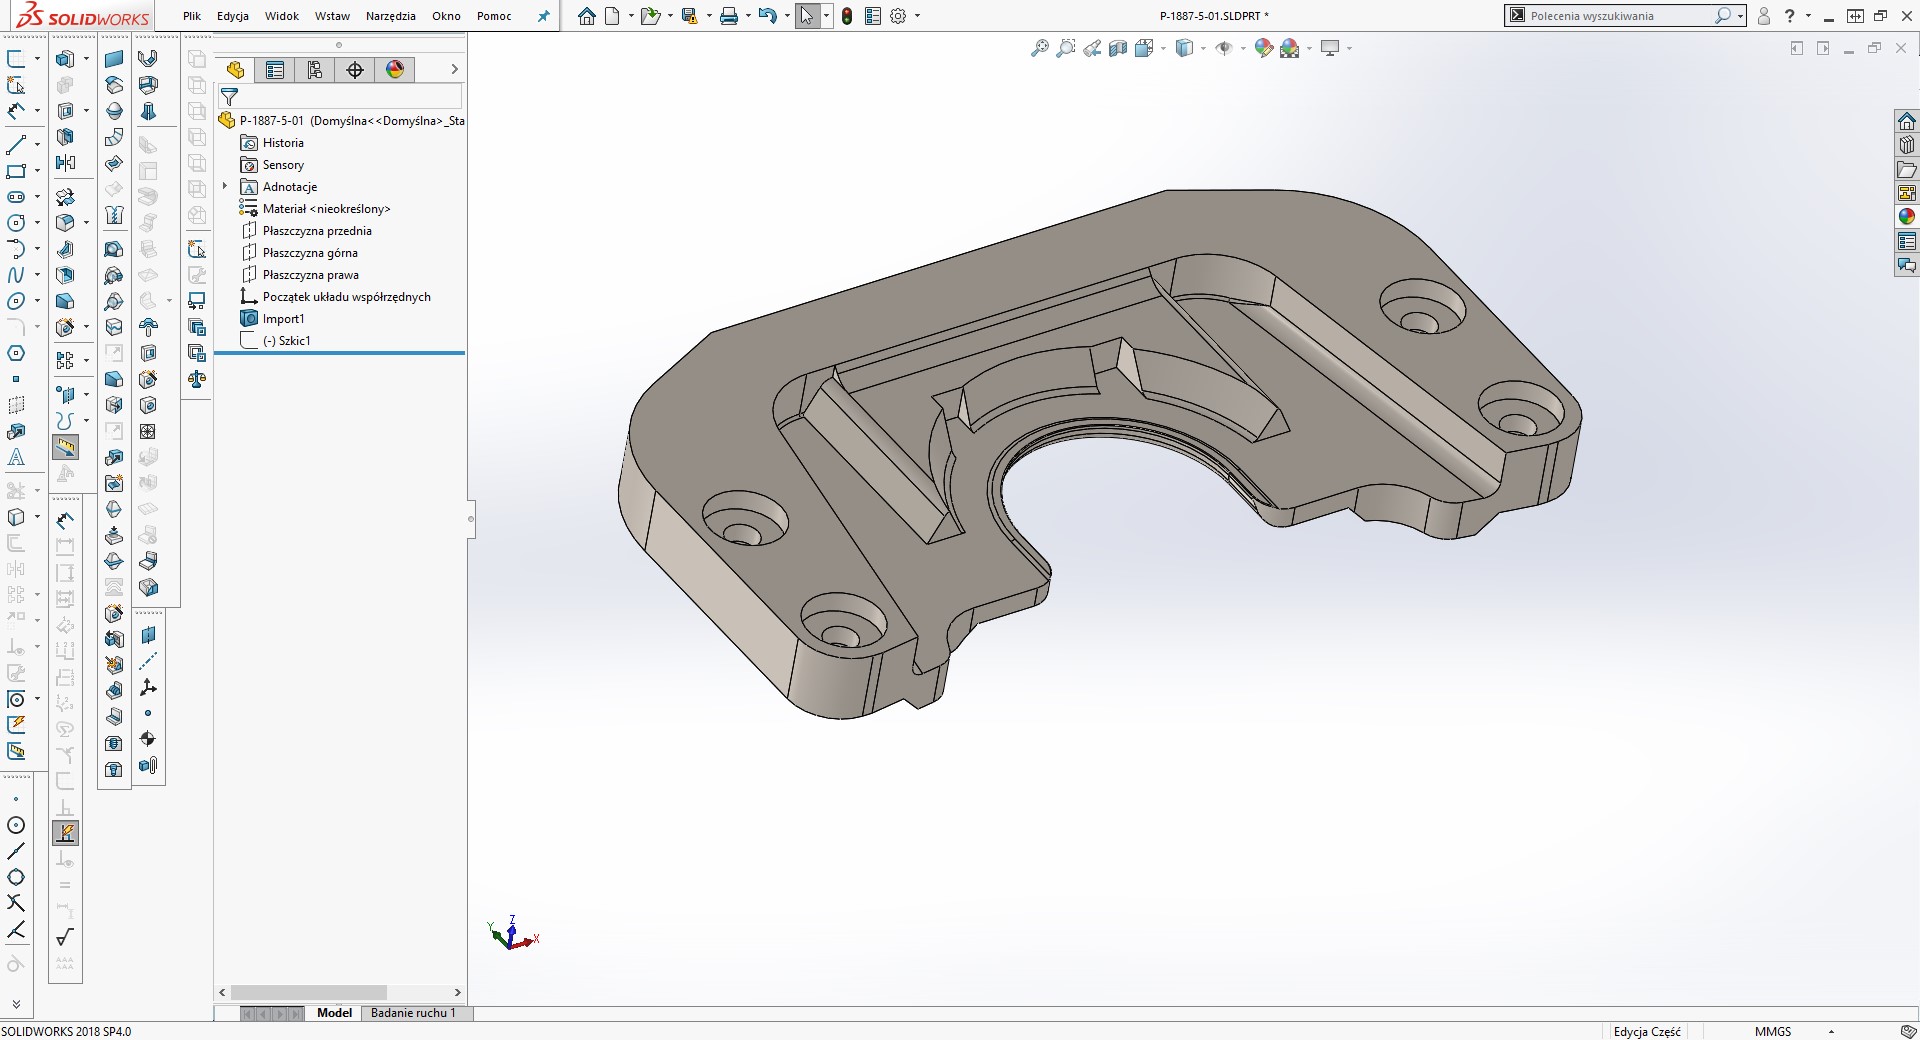Open SOLIDWORKS Resources home task pane tab
The height and width of the screenshot is (1040, 1920).
tap(1907, 121)
